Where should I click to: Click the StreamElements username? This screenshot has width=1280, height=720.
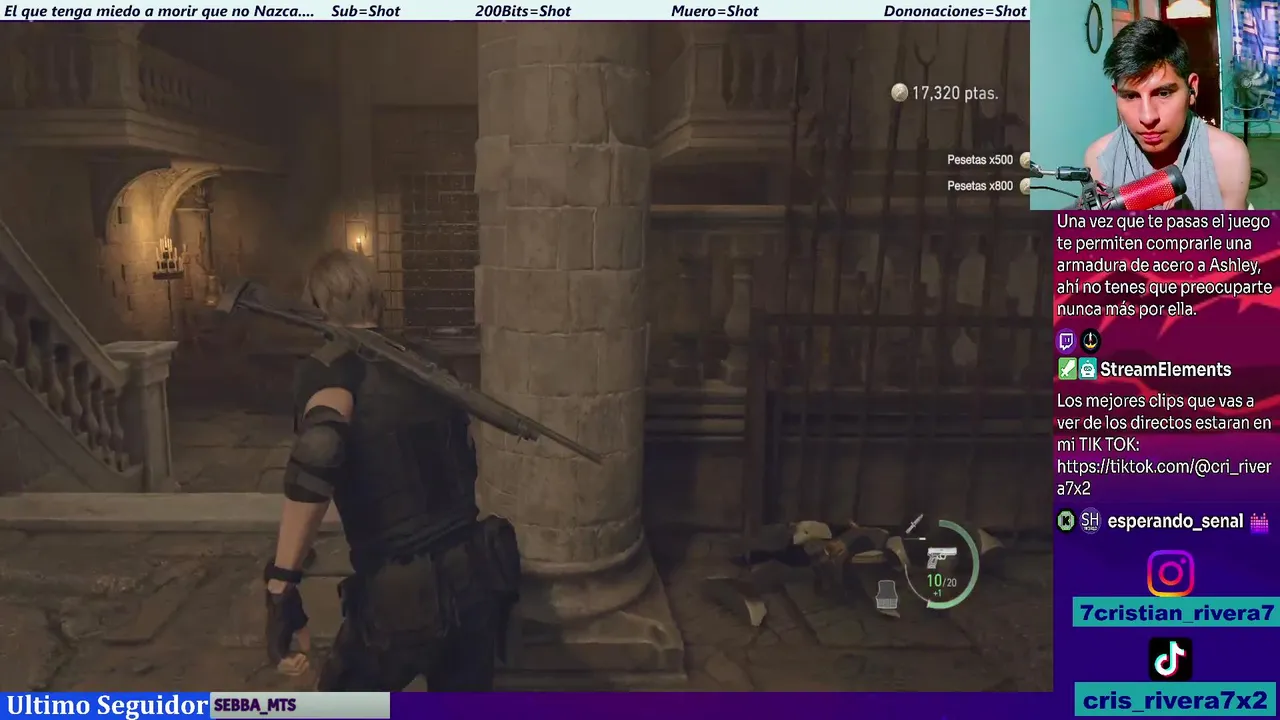[x=1165, y=370]
